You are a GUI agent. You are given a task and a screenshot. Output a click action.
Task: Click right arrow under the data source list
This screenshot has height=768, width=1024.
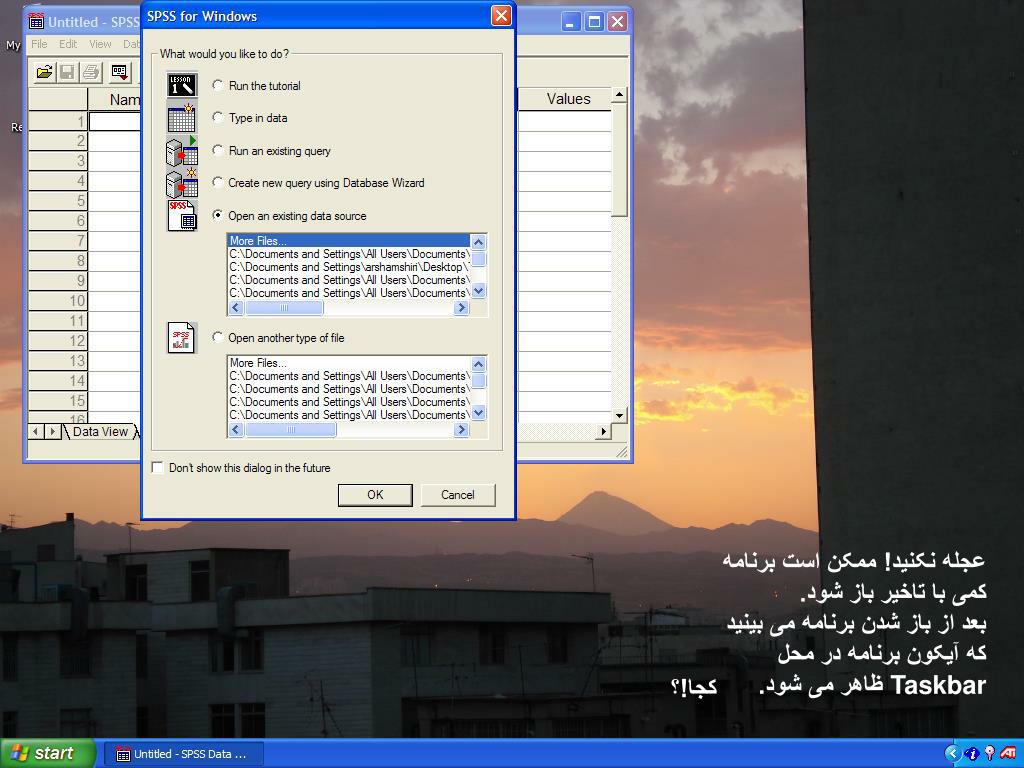462,308
